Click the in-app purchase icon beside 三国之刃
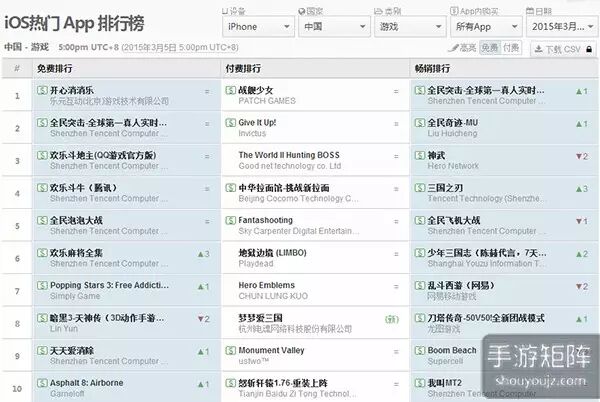This screenshot has height=402, width=600. 420,188
